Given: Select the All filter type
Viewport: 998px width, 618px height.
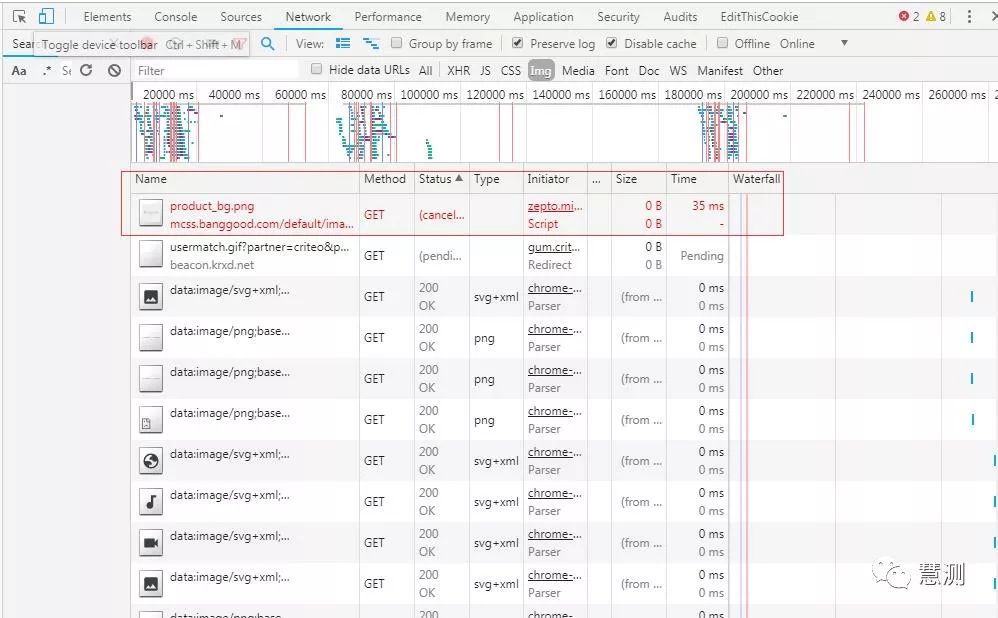Looking at the screenshot, I should coord(426,71).
